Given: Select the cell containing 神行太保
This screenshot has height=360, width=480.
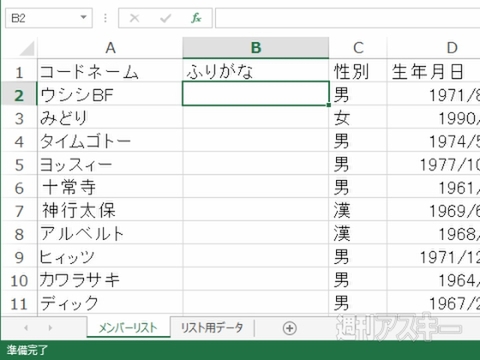Looking at the screenshot, I should (110, 210).
